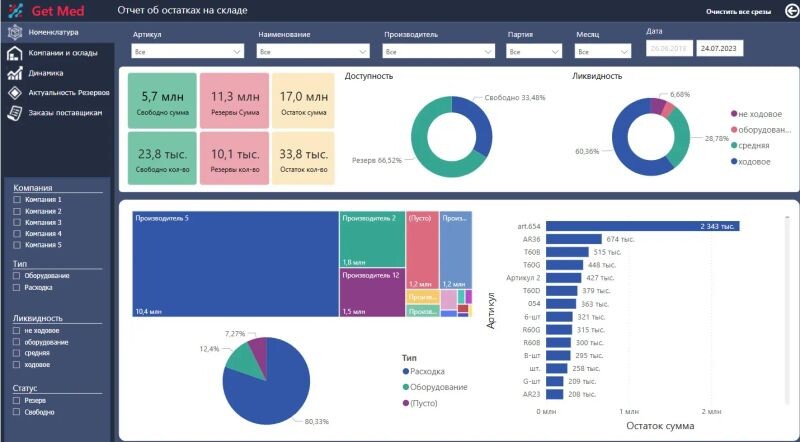Viewport: 800px width, 442px height.
Task: Click the Динамика chart icon
Action: pos(15,72)
